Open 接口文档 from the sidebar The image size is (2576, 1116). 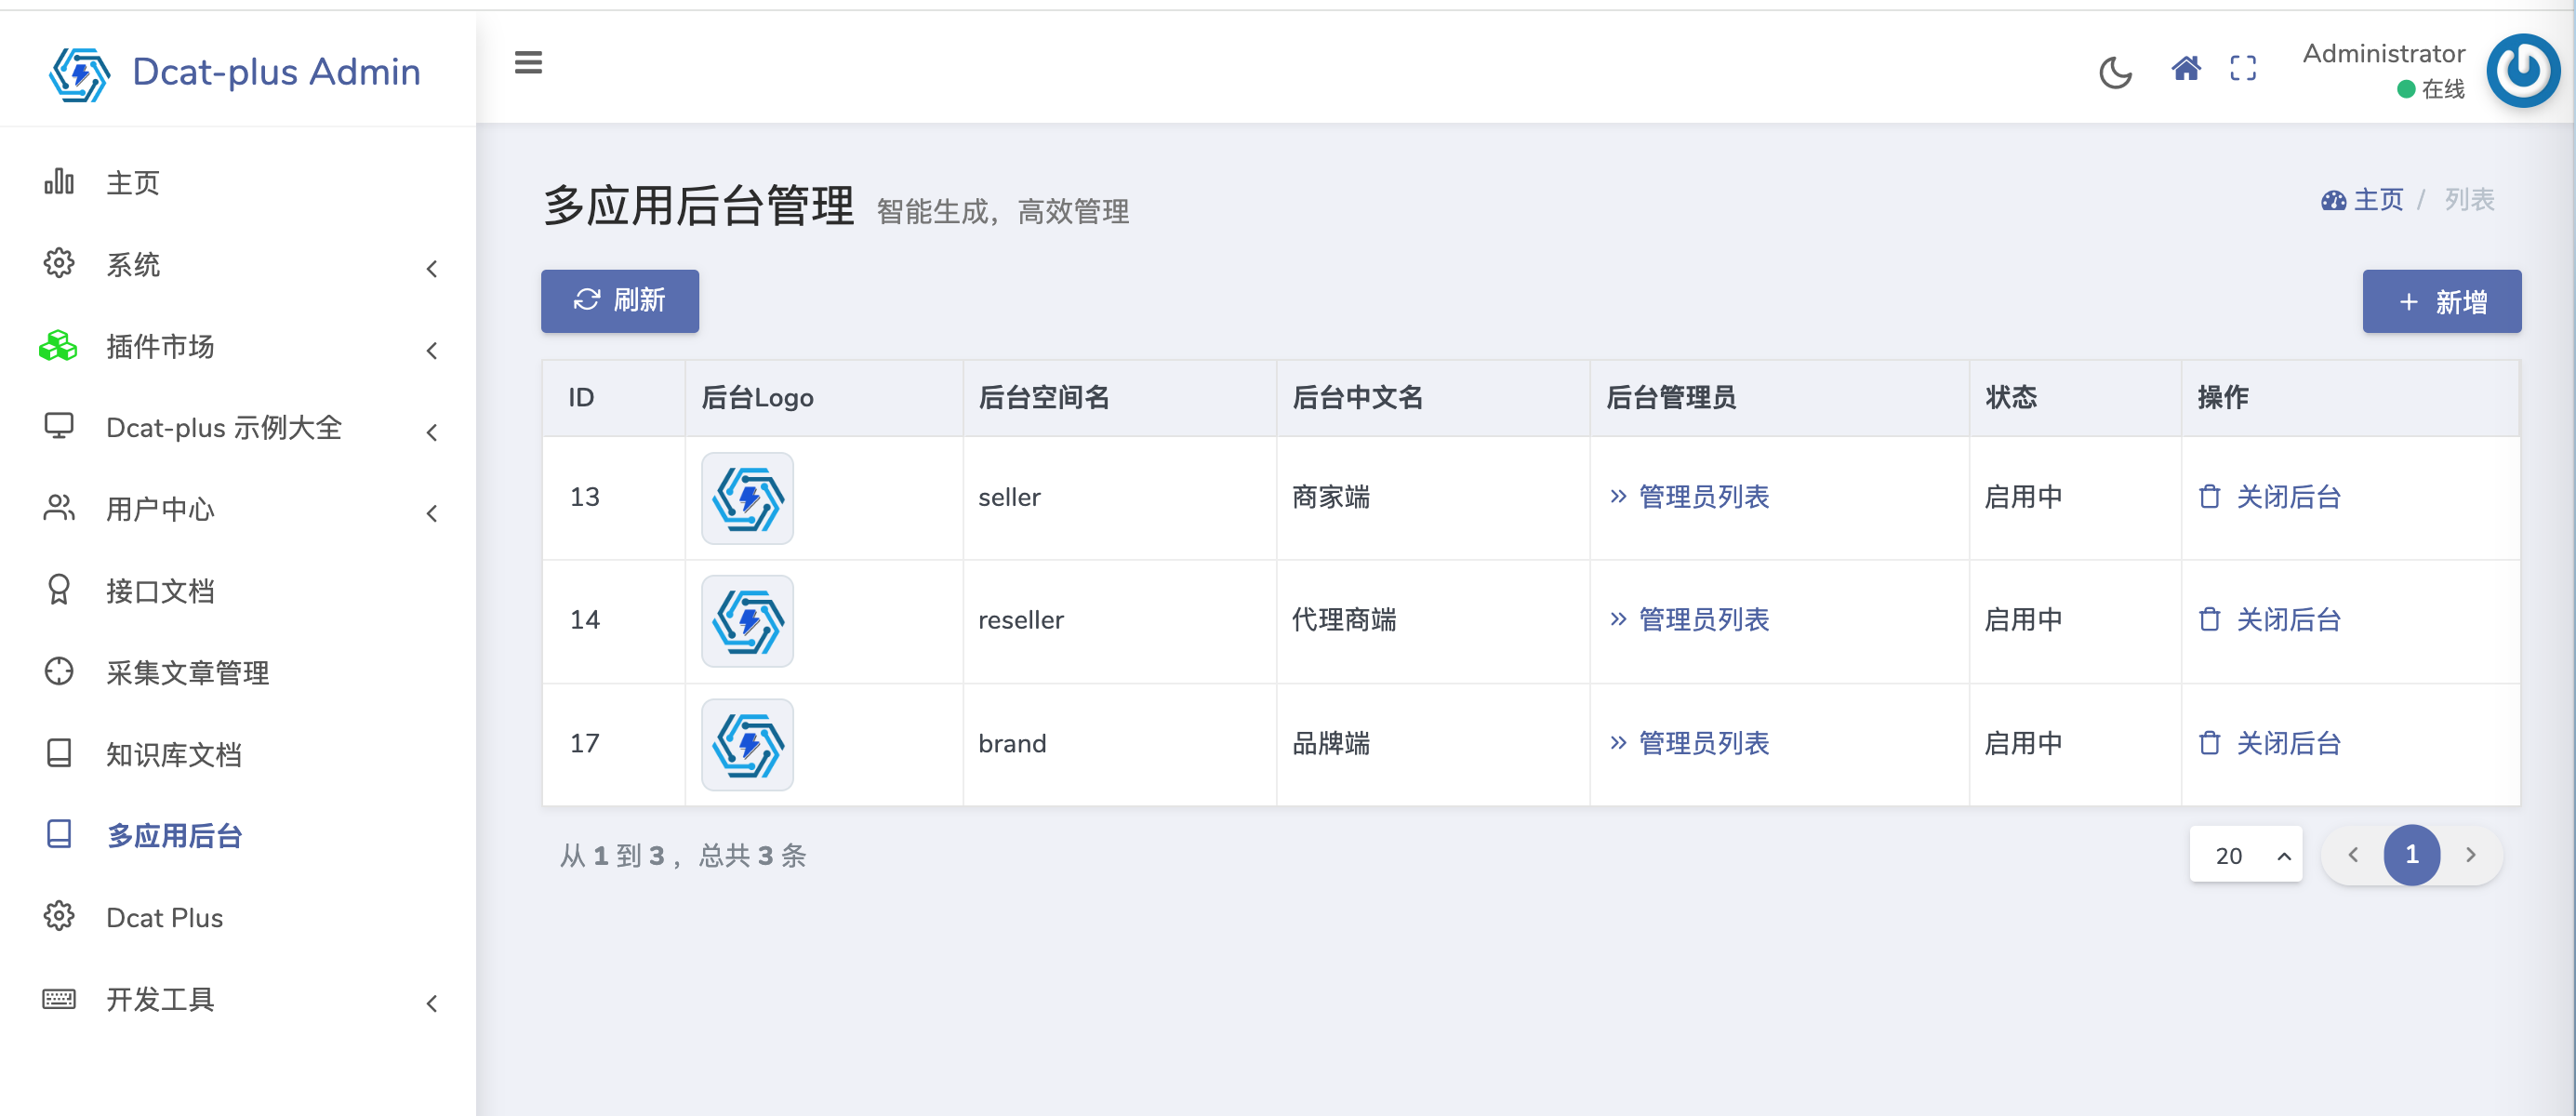tap(160, 591)
